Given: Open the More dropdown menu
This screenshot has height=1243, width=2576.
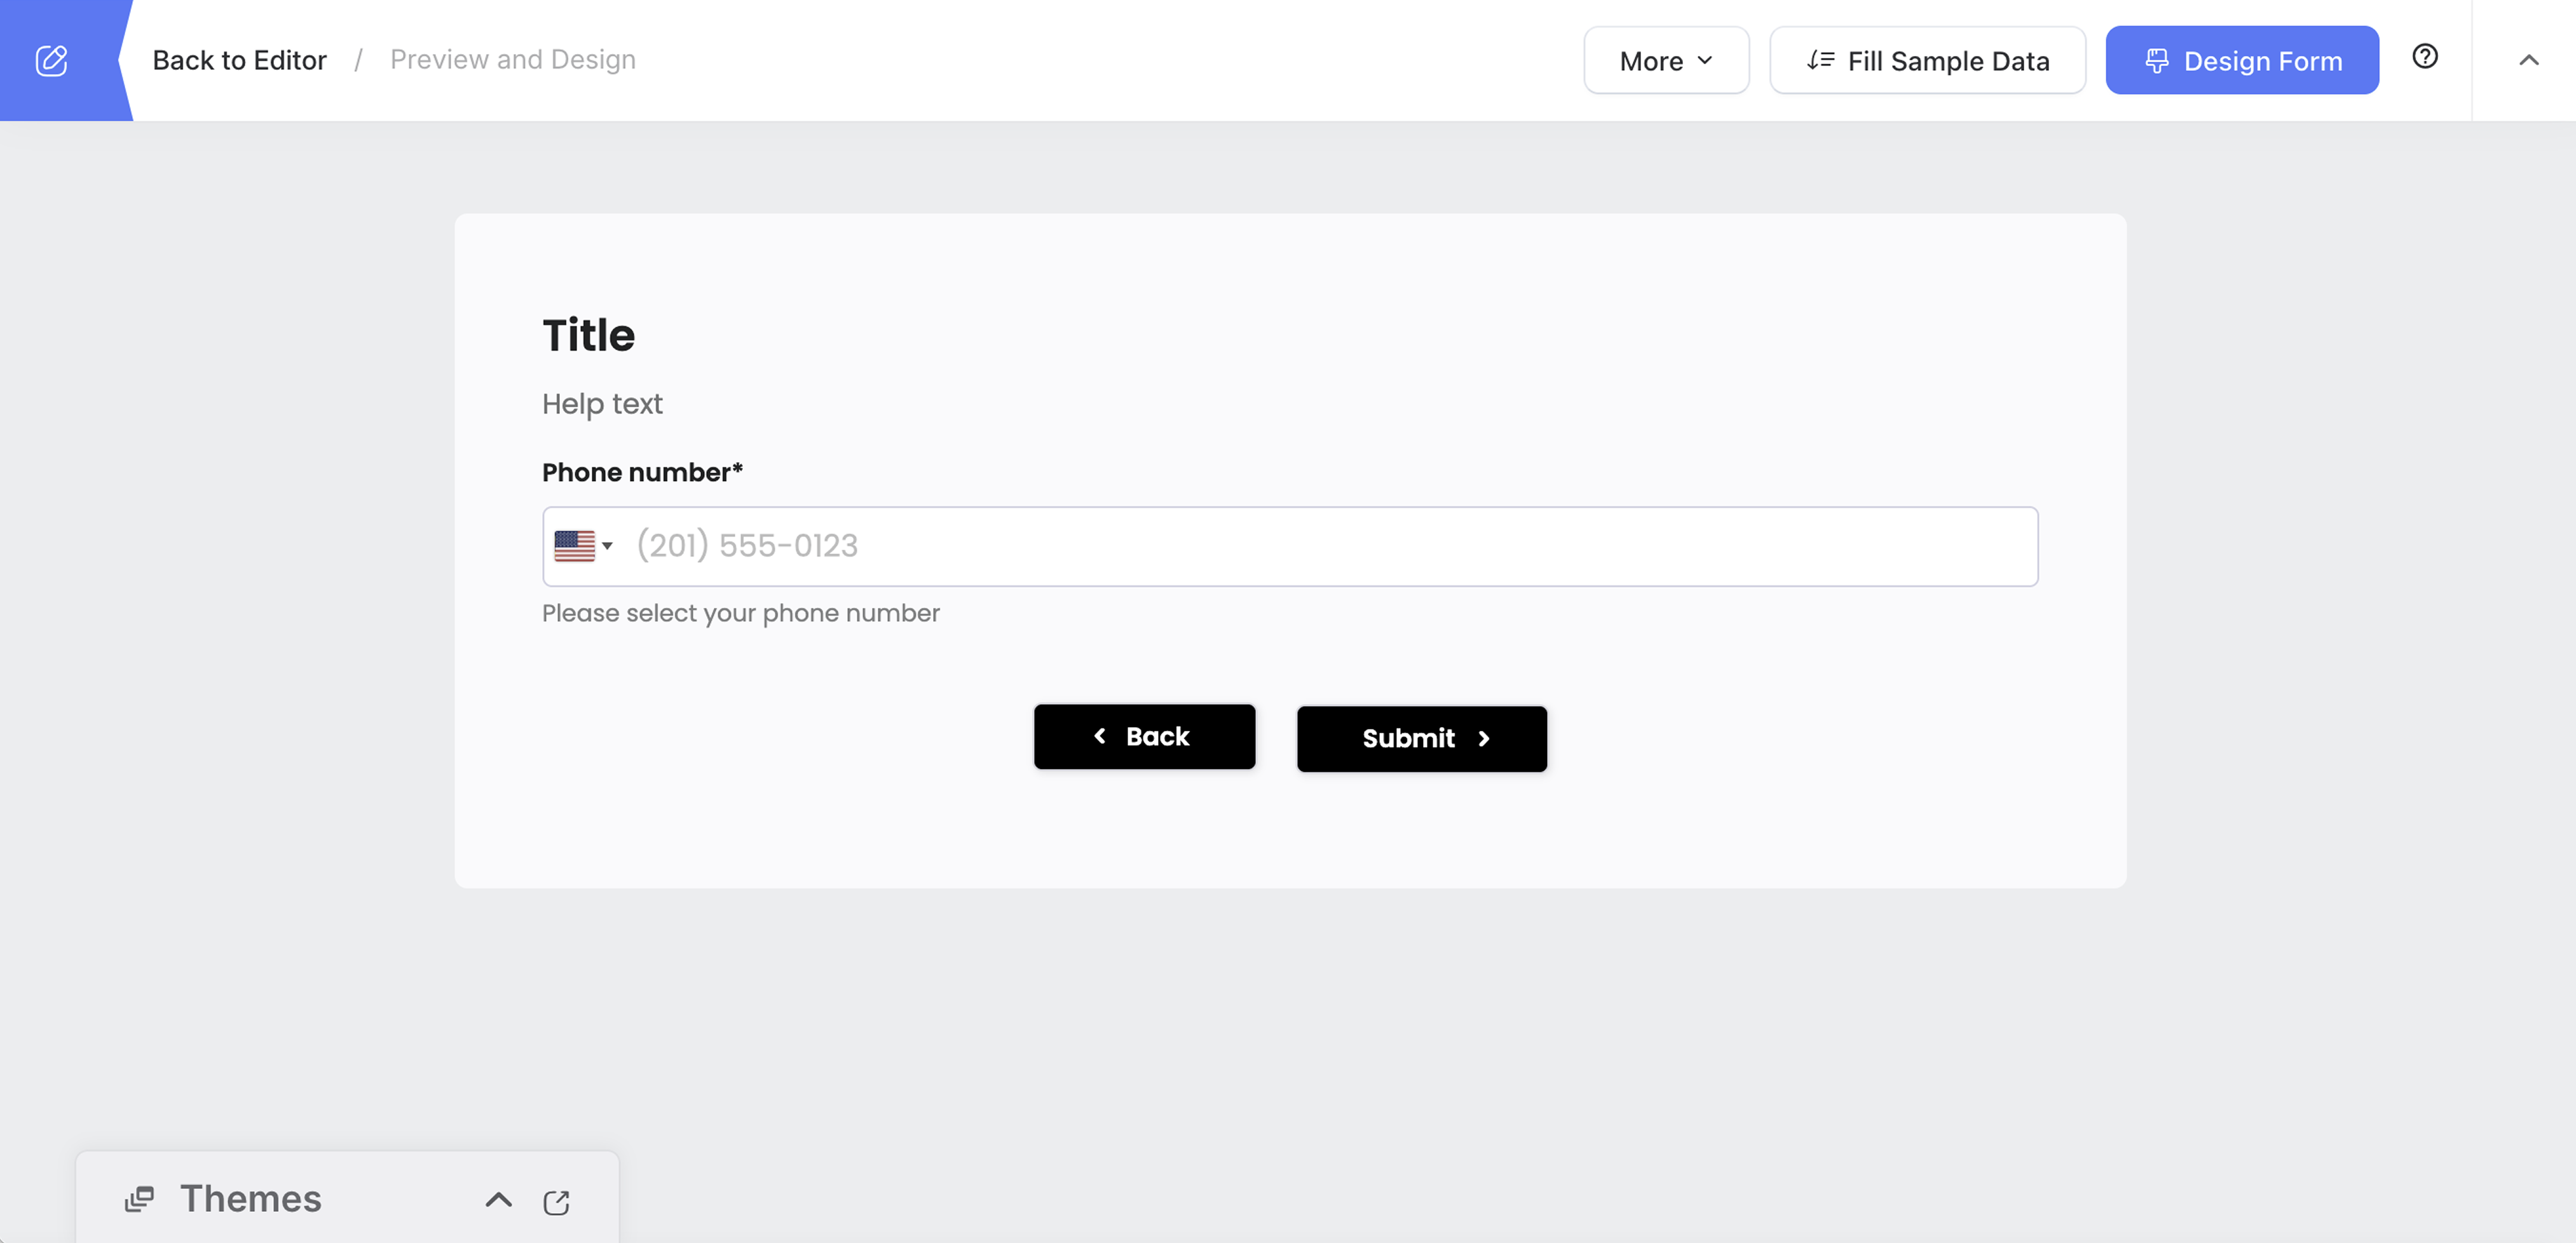Looking at the screenshot, I should click(1666, 61).
